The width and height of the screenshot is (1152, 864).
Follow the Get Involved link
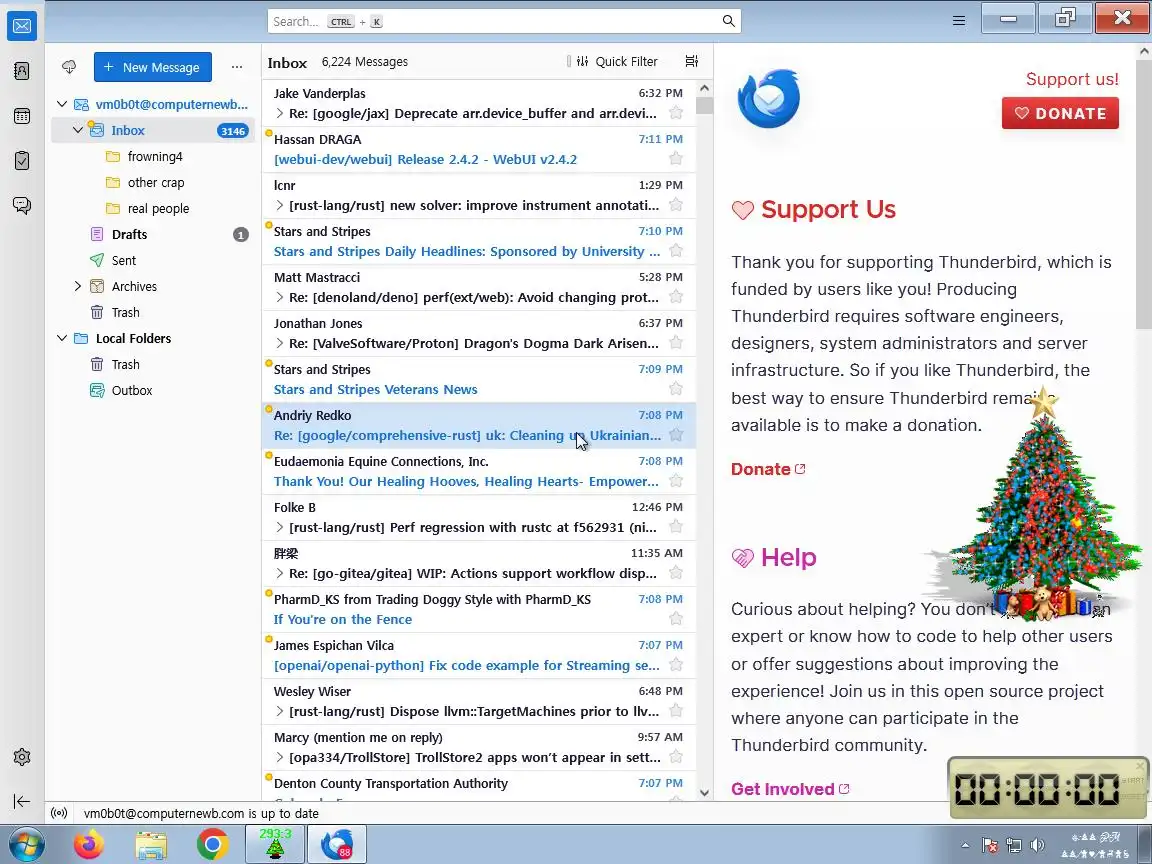point(790,789)
